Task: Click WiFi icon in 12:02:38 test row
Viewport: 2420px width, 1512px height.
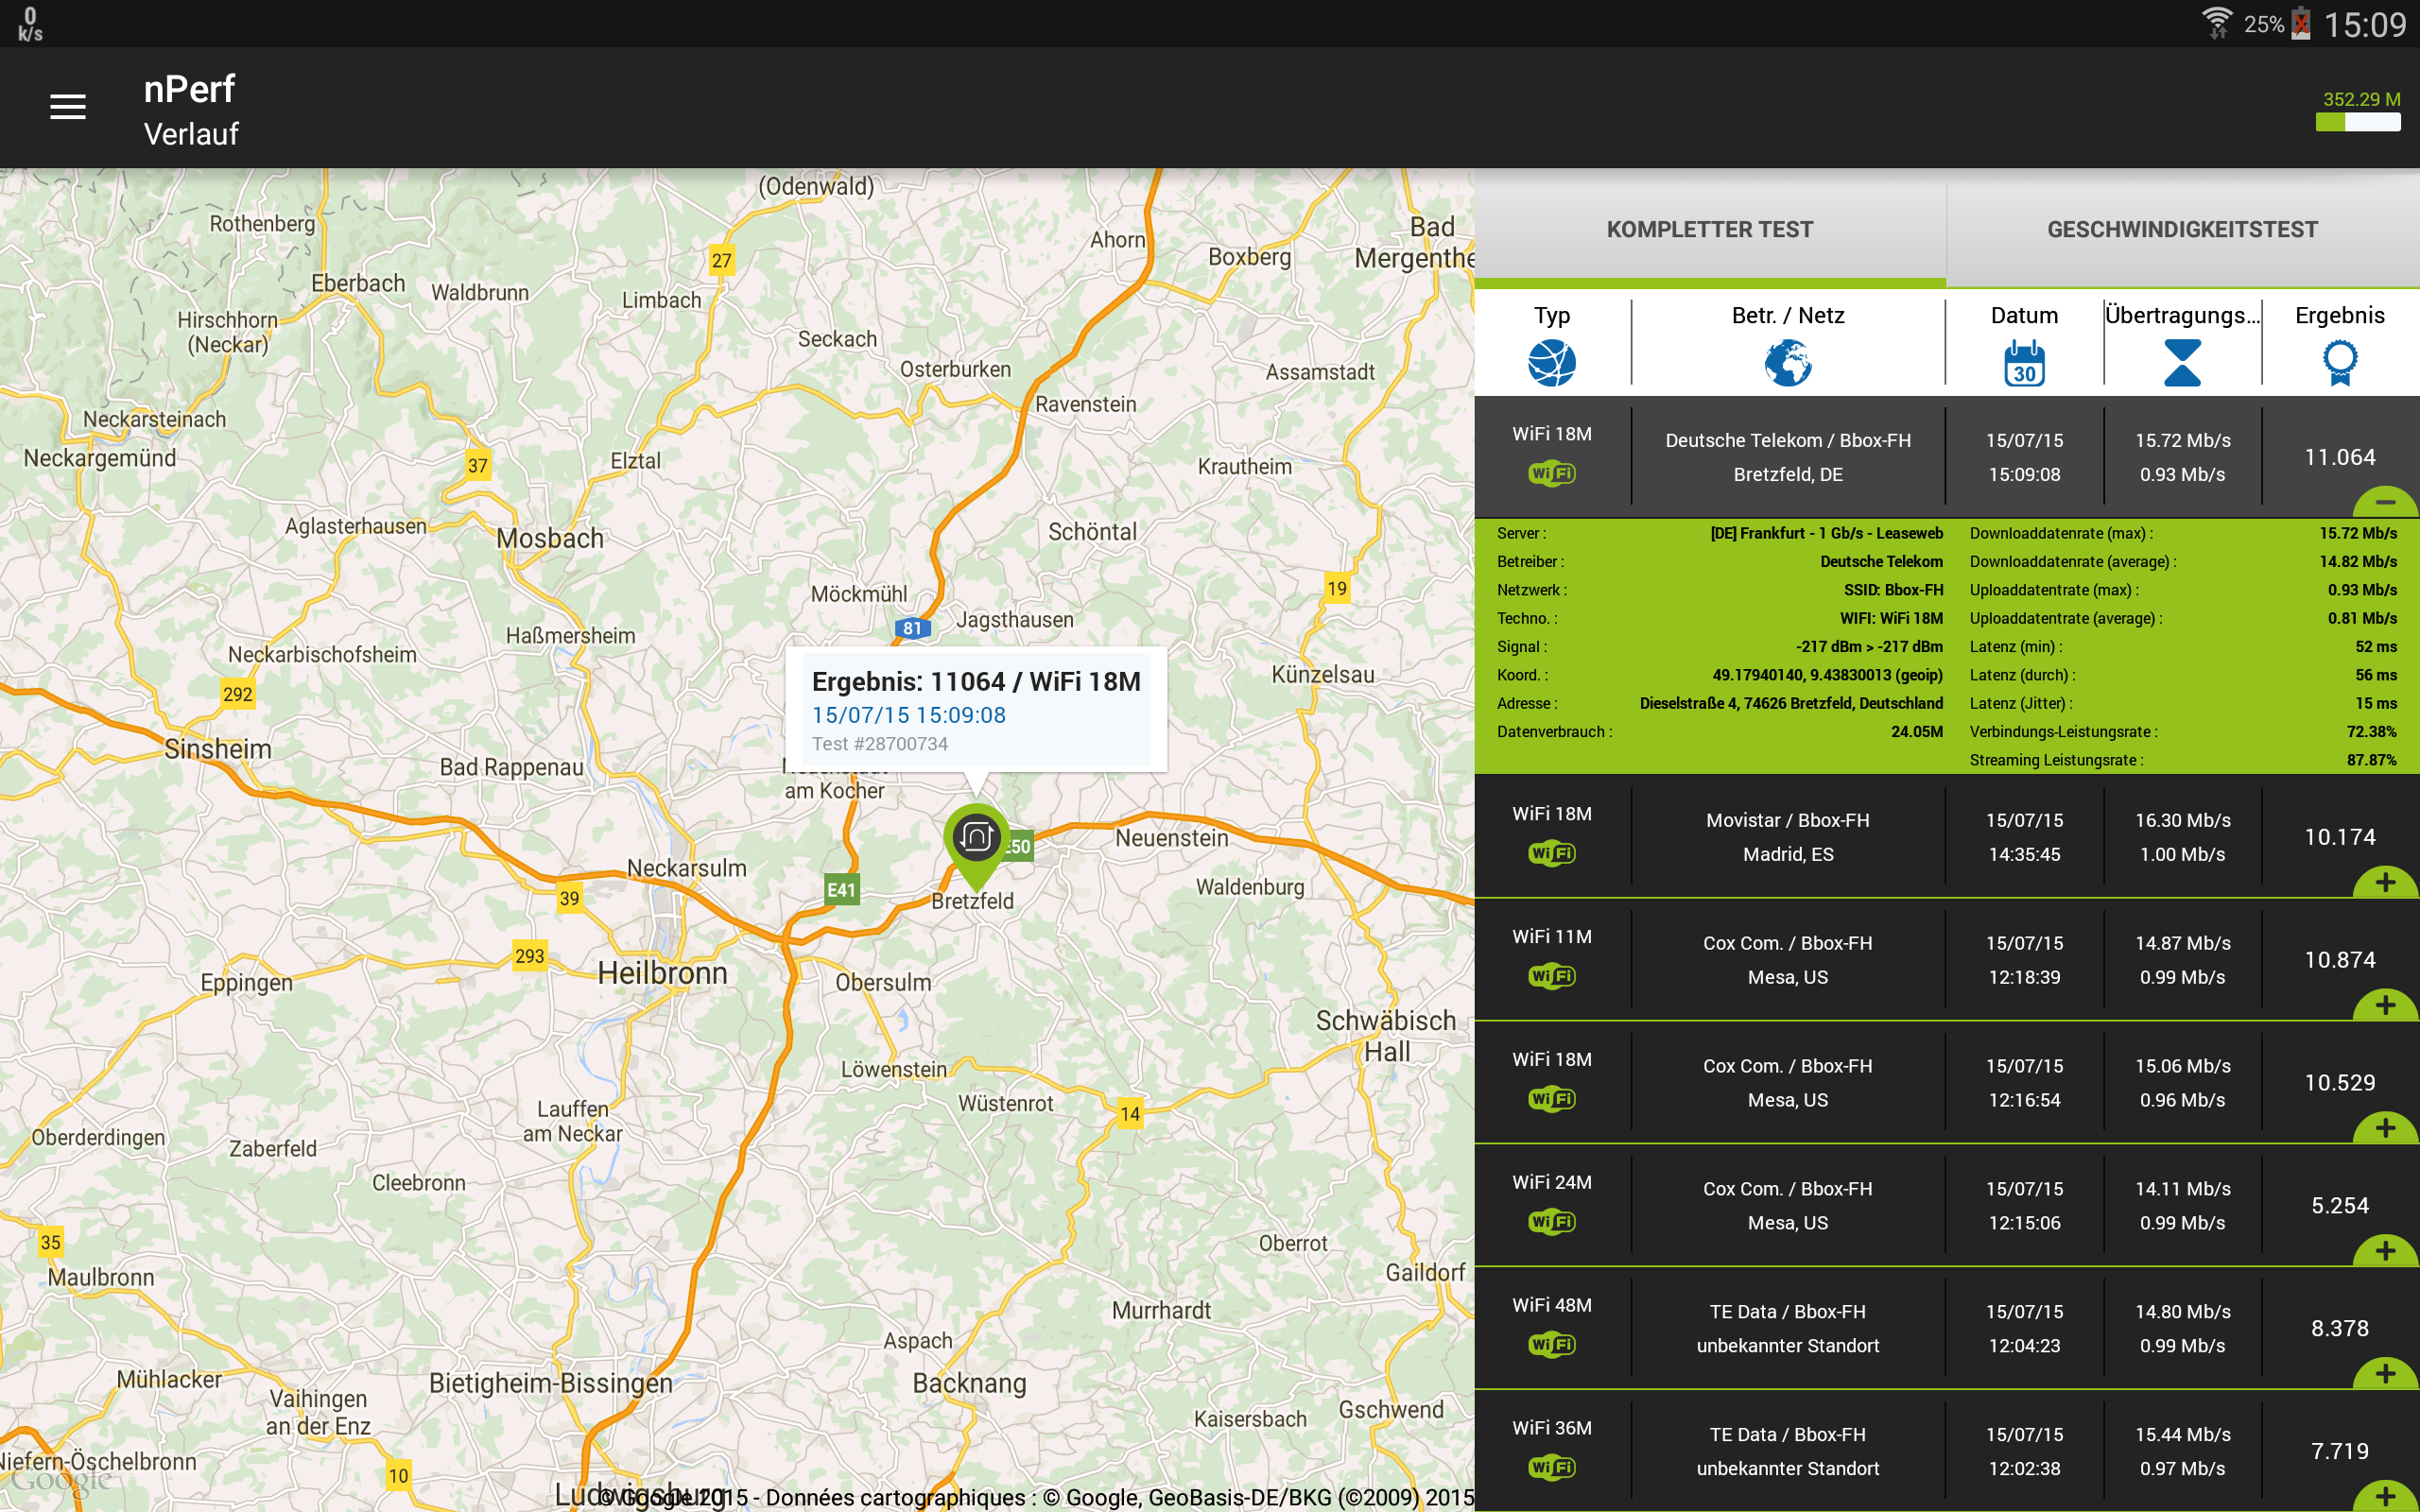Action: (1552, 1468)
